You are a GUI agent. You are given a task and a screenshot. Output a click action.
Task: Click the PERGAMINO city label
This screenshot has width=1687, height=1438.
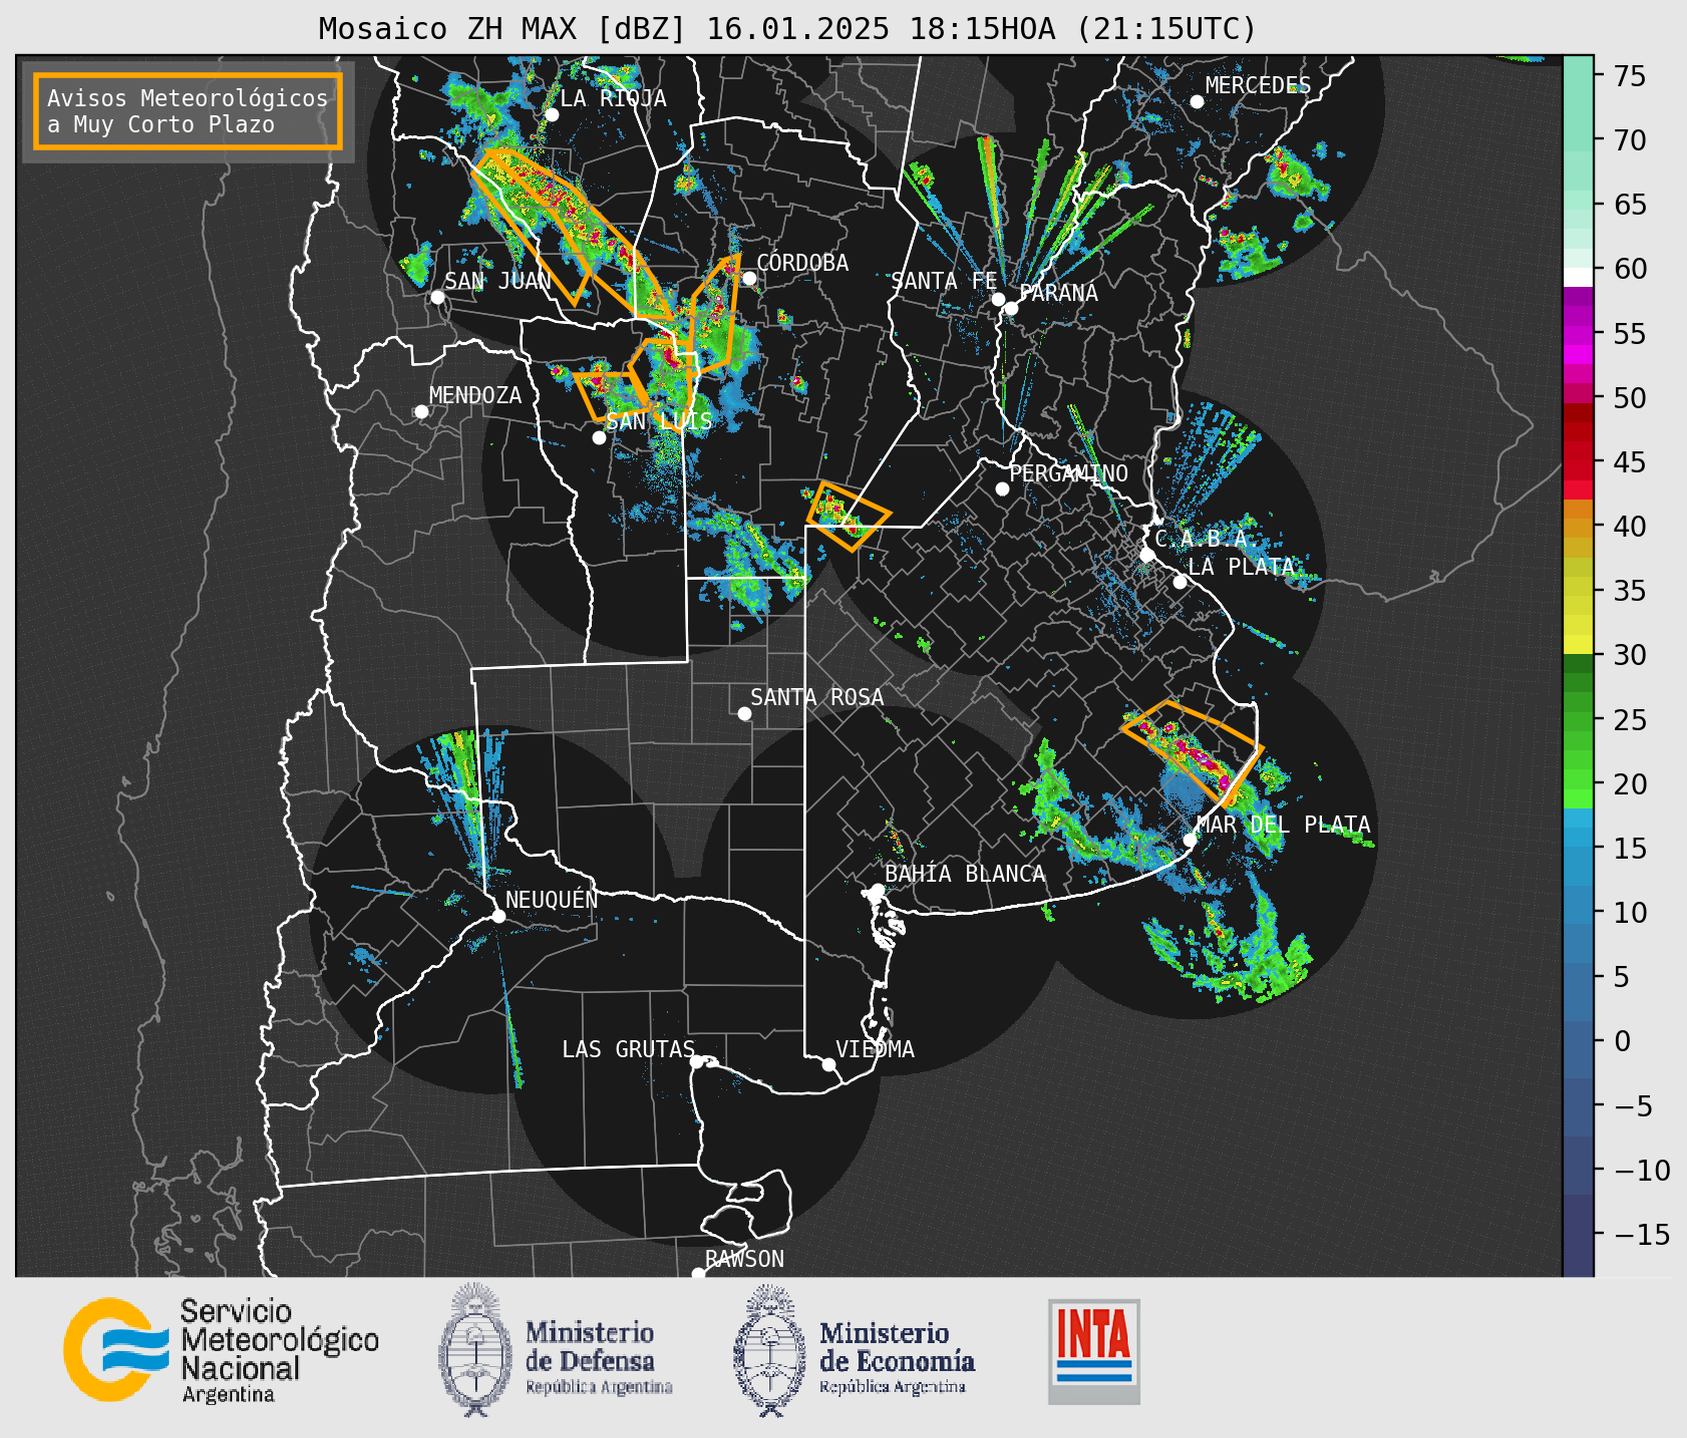pos(1069,473)
